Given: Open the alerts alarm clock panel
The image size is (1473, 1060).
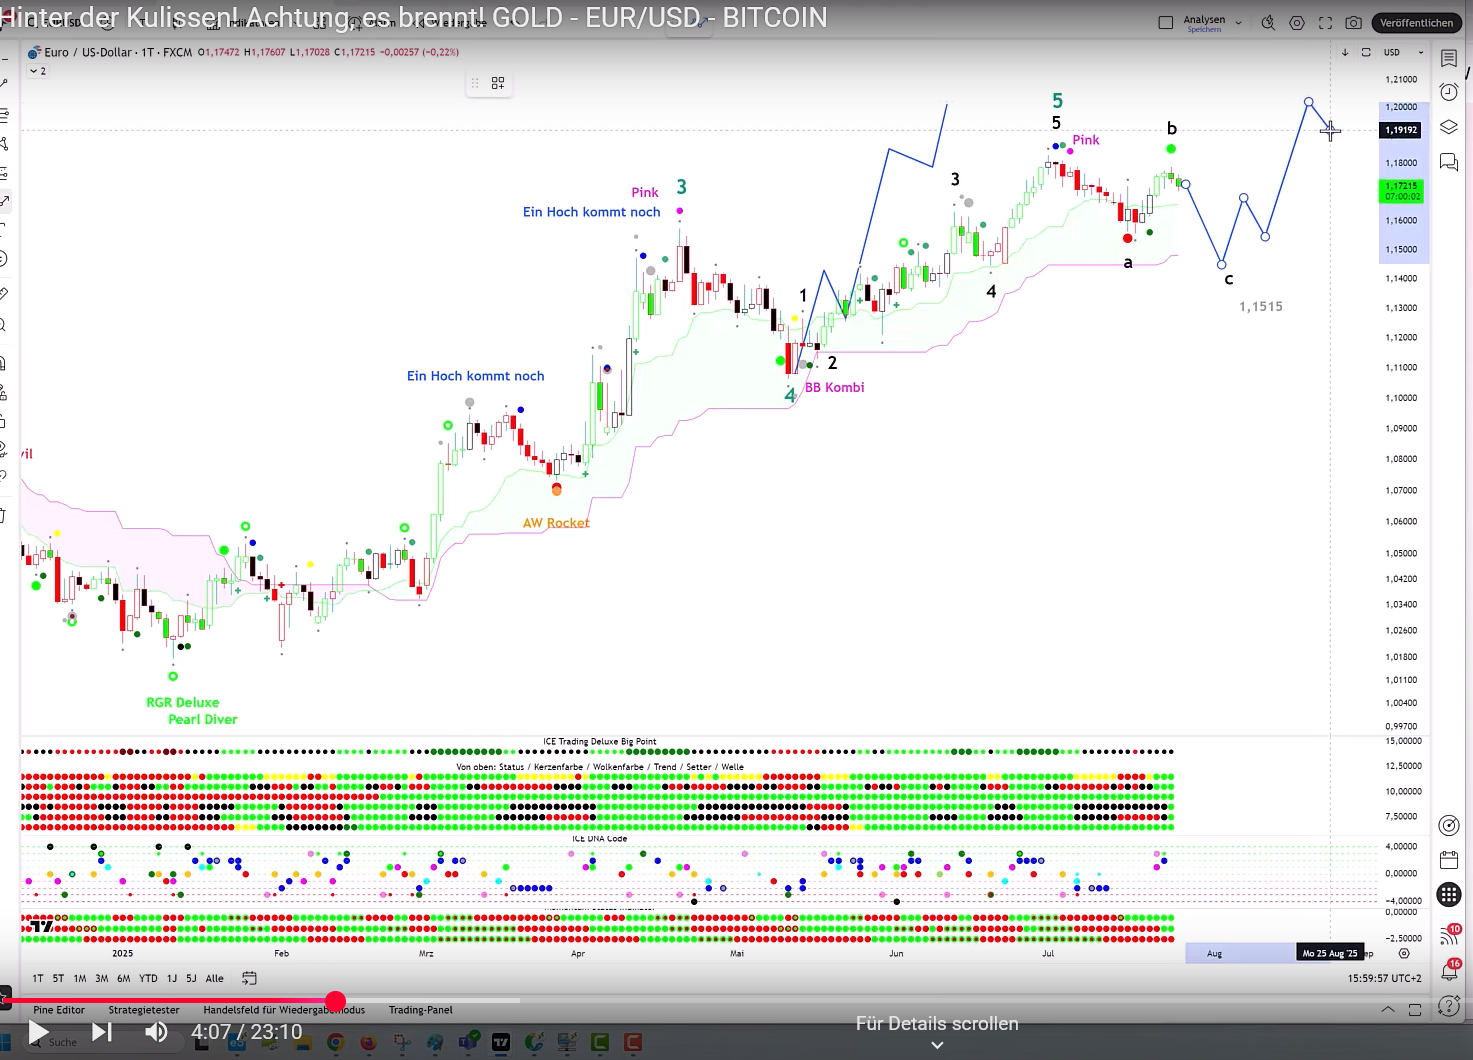Looking at the screenshot, I should point(1448,92).
